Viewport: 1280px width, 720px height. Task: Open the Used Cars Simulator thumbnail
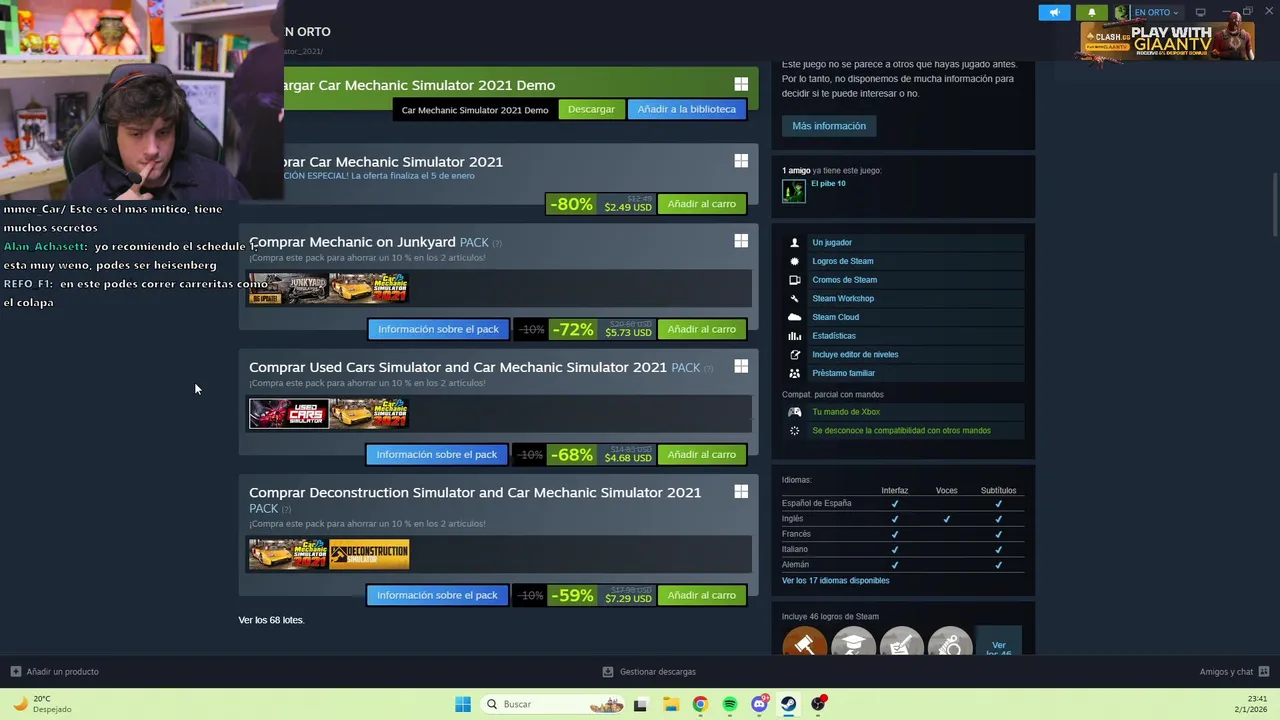(288, 413)
